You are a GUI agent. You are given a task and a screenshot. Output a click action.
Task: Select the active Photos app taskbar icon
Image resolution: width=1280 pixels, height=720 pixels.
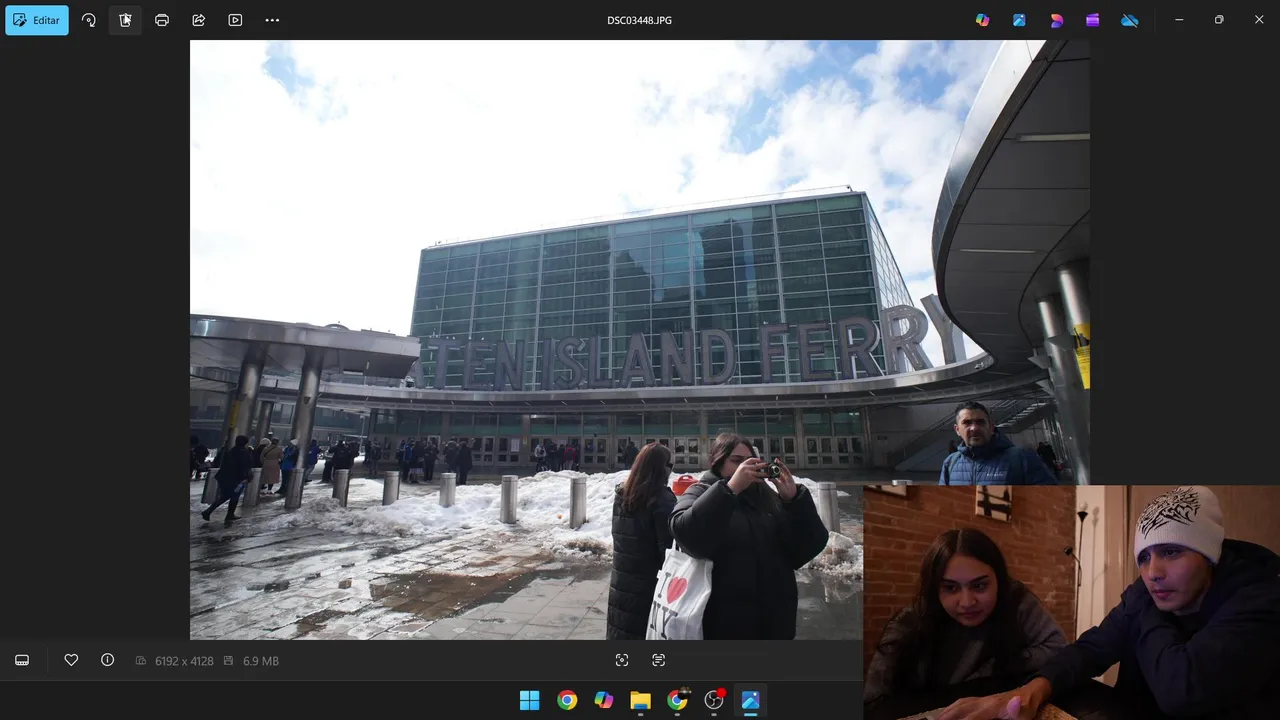[751, 700]
